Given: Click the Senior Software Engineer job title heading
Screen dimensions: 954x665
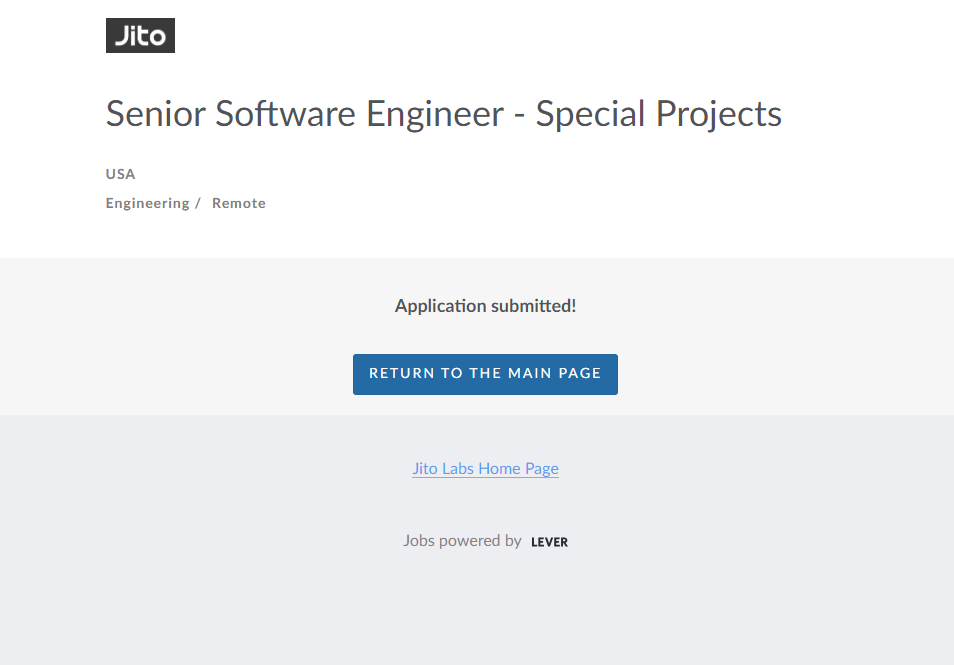Looking at the screenshot, I should click(x=443, y=114).
